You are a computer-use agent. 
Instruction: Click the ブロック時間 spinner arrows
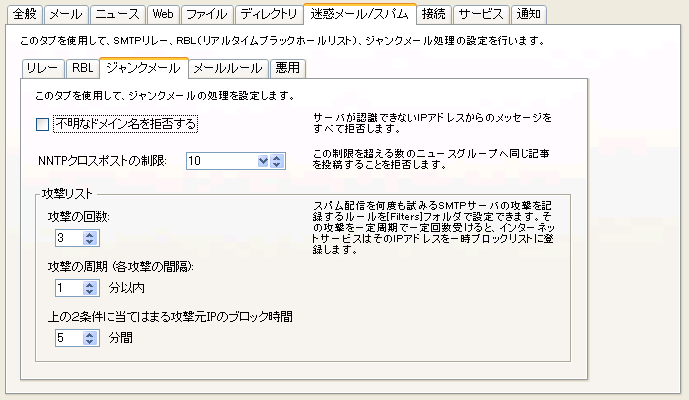pos(89,338)
